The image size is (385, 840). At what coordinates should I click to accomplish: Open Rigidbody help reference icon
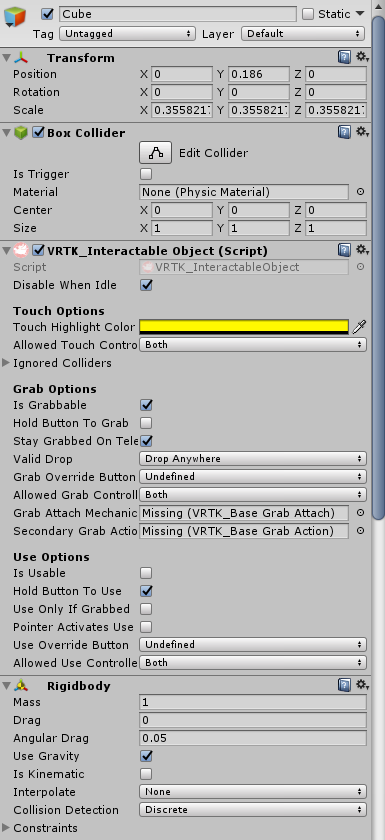[x=344, y=685]
